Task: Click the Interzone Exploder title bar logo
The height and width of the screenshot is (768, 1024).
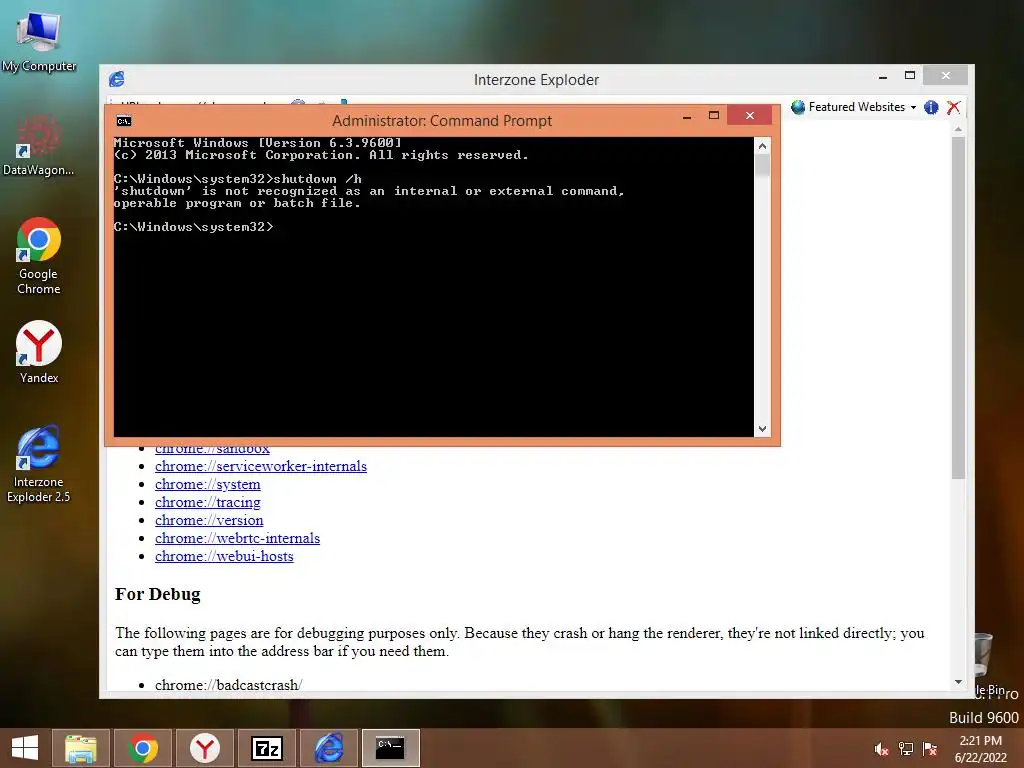Action: point(117,79)
